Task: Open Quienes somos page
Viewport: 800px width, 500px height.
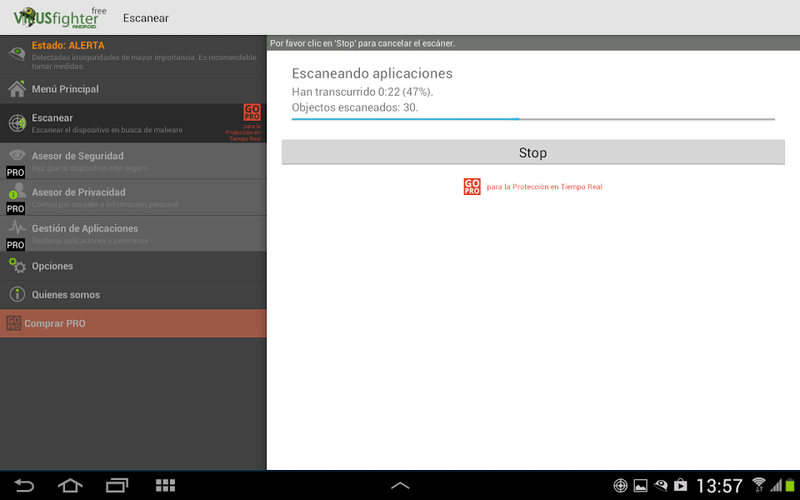Action: pyautogui.click(x=133, y=295)
